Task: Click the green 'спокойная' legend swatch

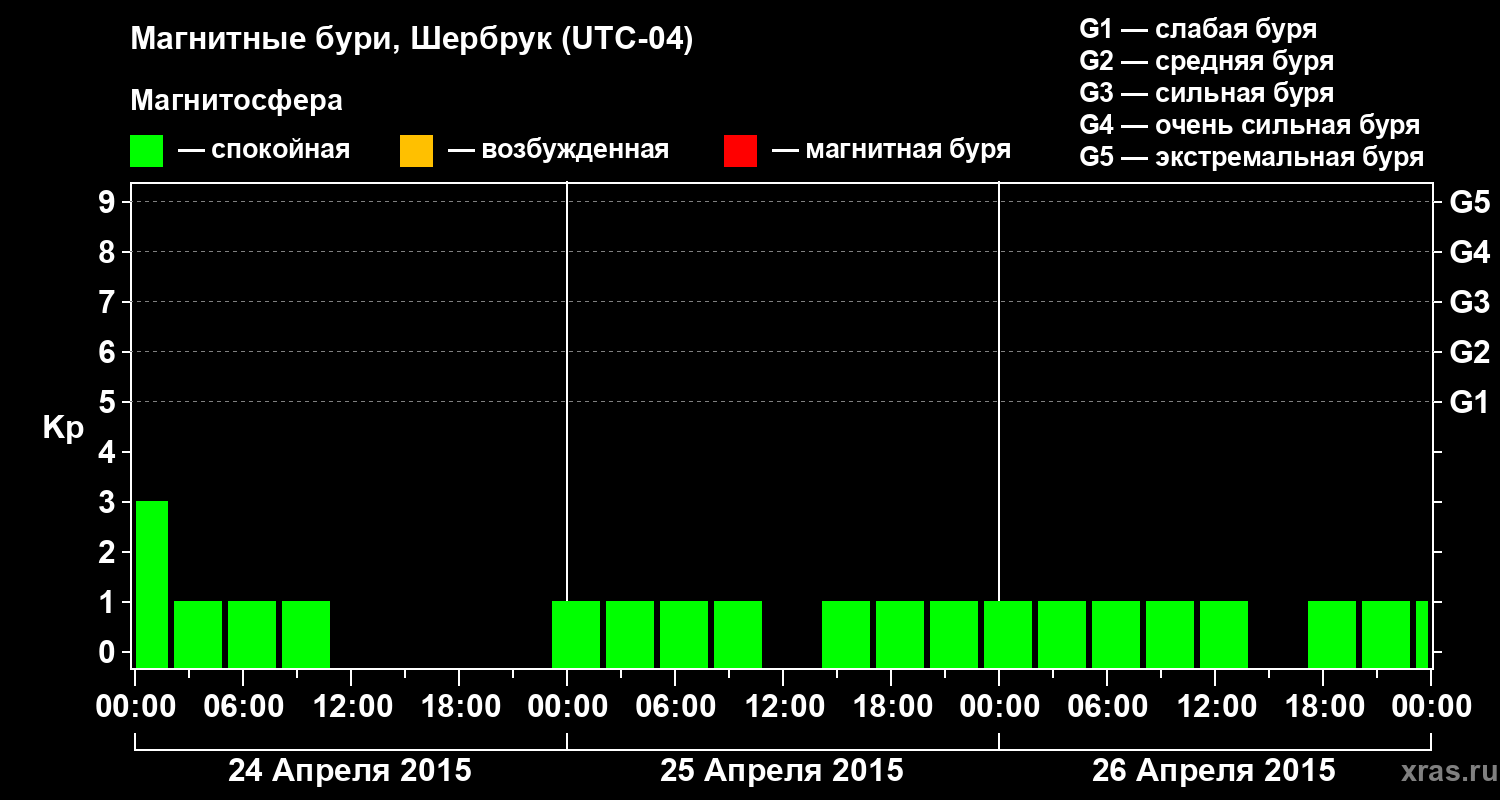Action: [x=147, y=151]
